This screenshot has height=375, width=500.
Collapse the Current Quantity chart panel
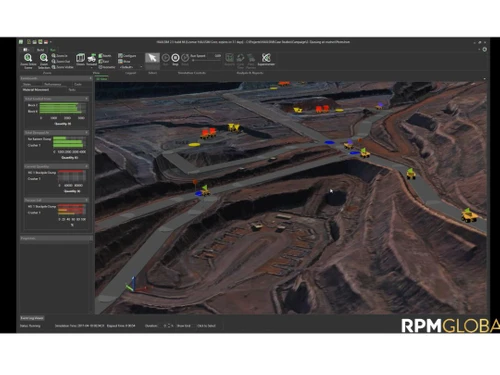point(86,166)
